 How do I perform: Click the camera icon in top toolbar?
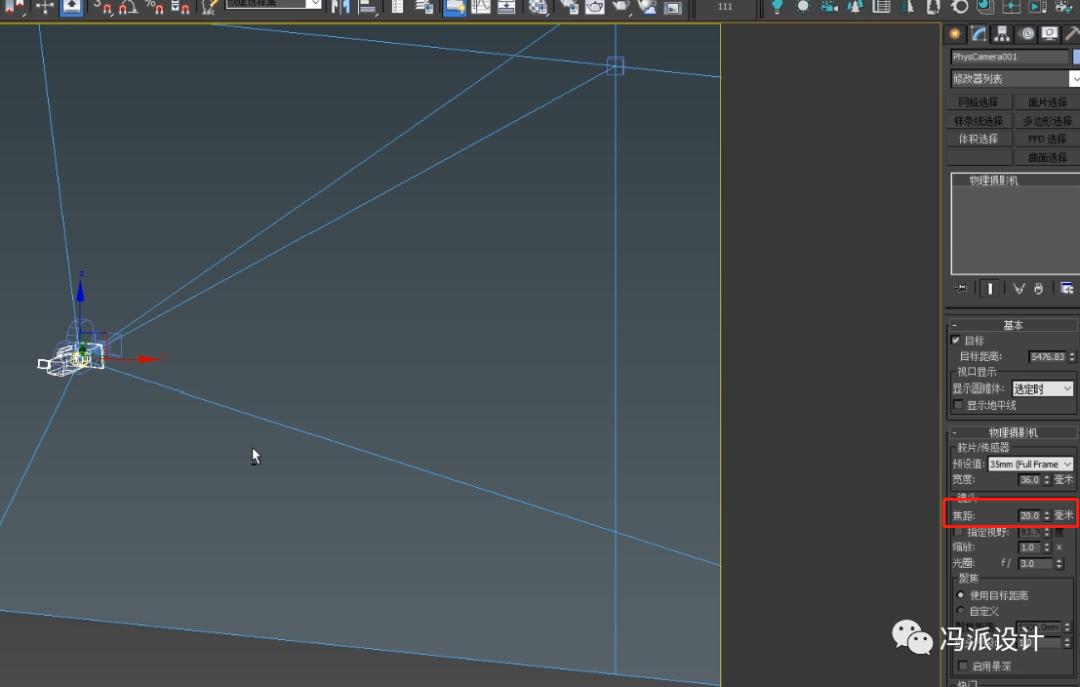pyautogui.click(x=829, y=7)
